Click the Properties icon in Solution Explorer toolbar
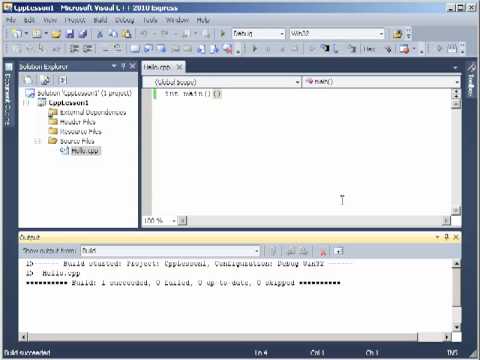480x360 pixels. point(28,80)
